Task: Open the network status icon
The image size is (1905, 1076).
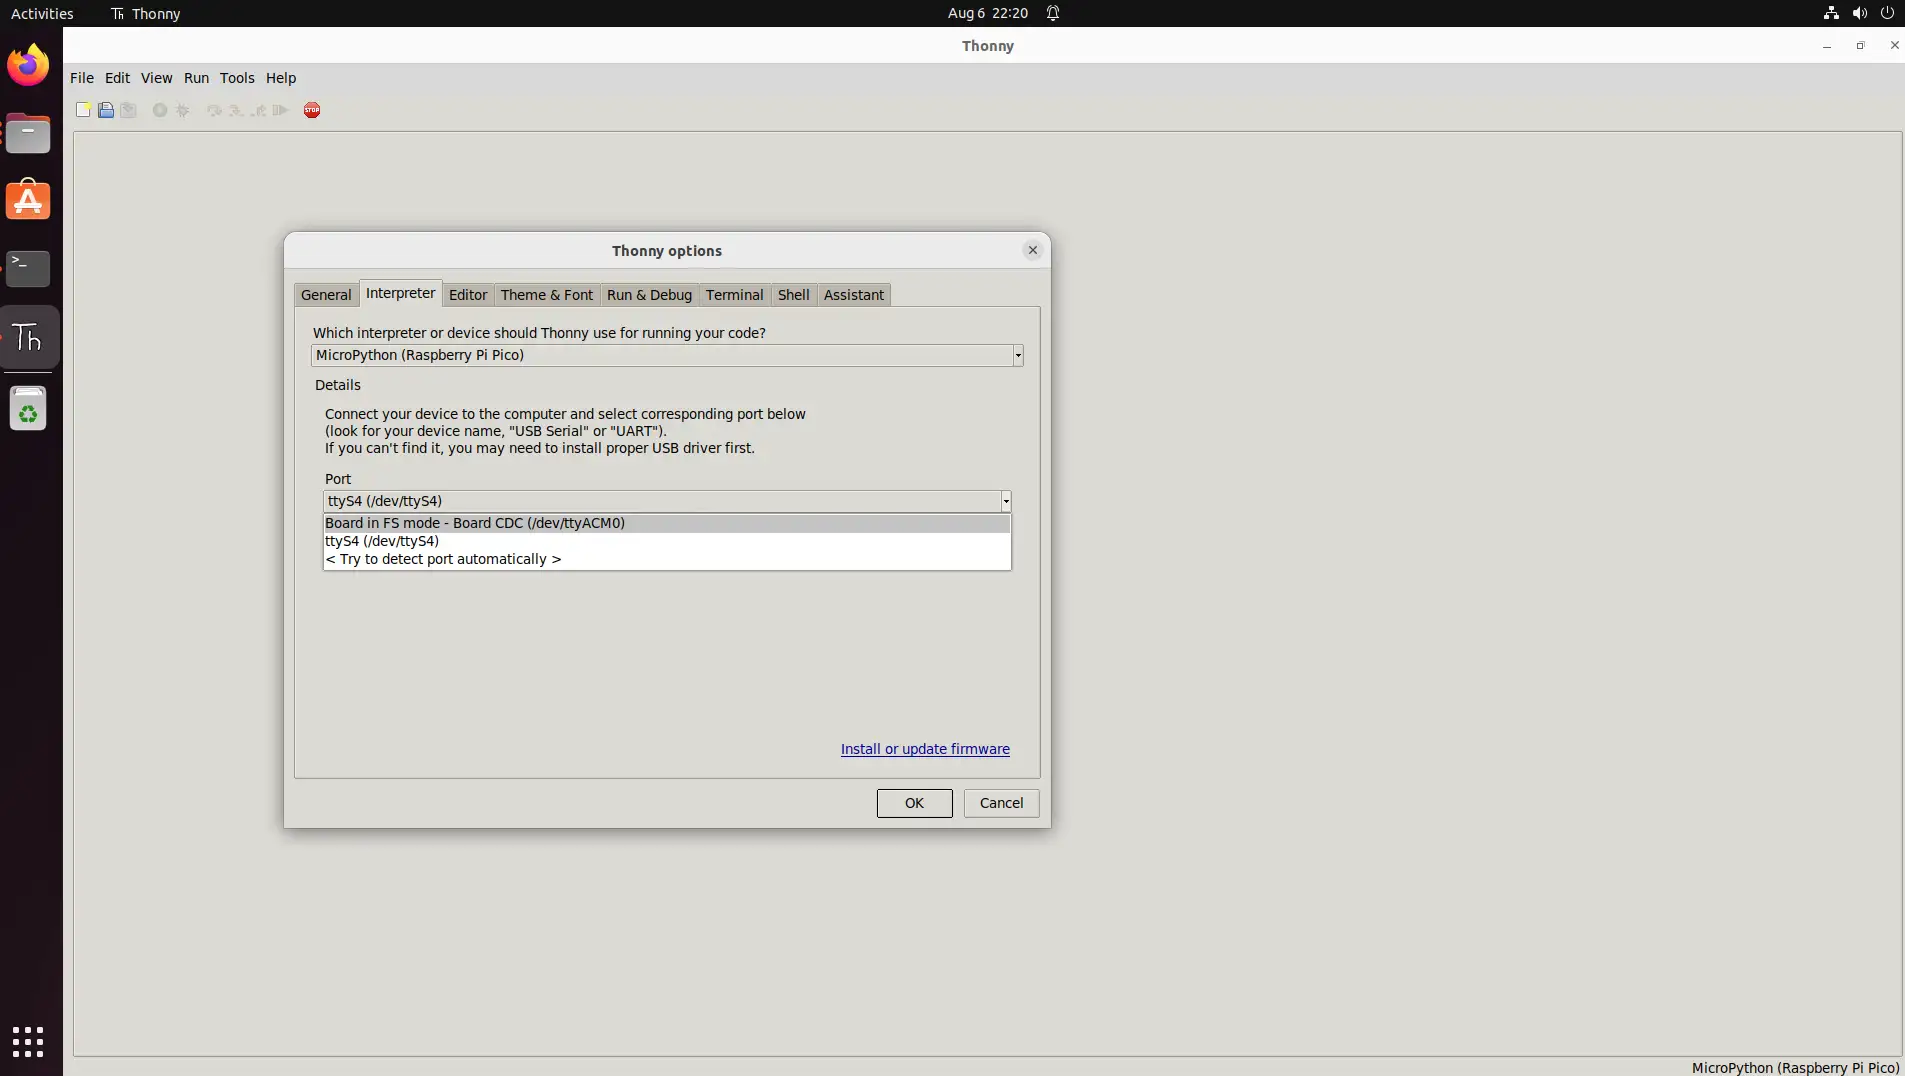Action: pos(1831,13)
